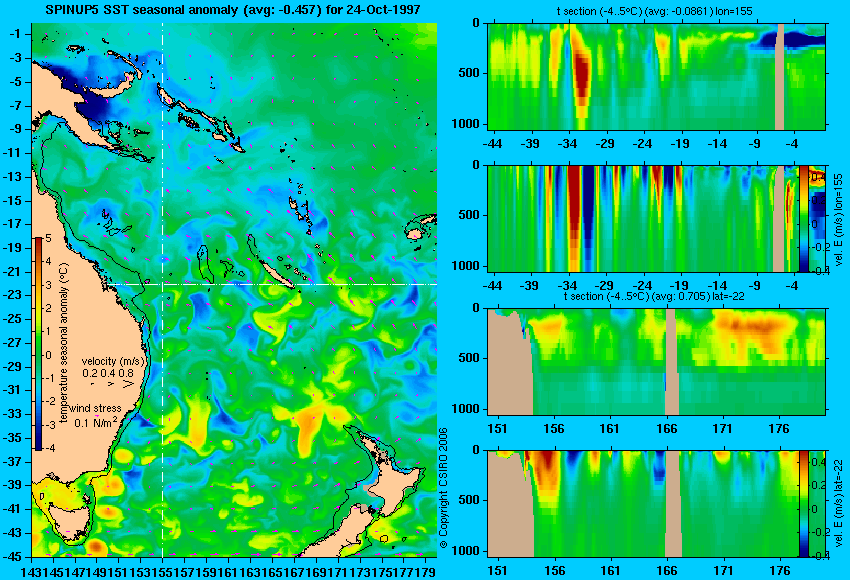Click the 'vel. E (m/s) lon=155' label
This screenshot has width=850, height=580.
(x=839, y=220)
